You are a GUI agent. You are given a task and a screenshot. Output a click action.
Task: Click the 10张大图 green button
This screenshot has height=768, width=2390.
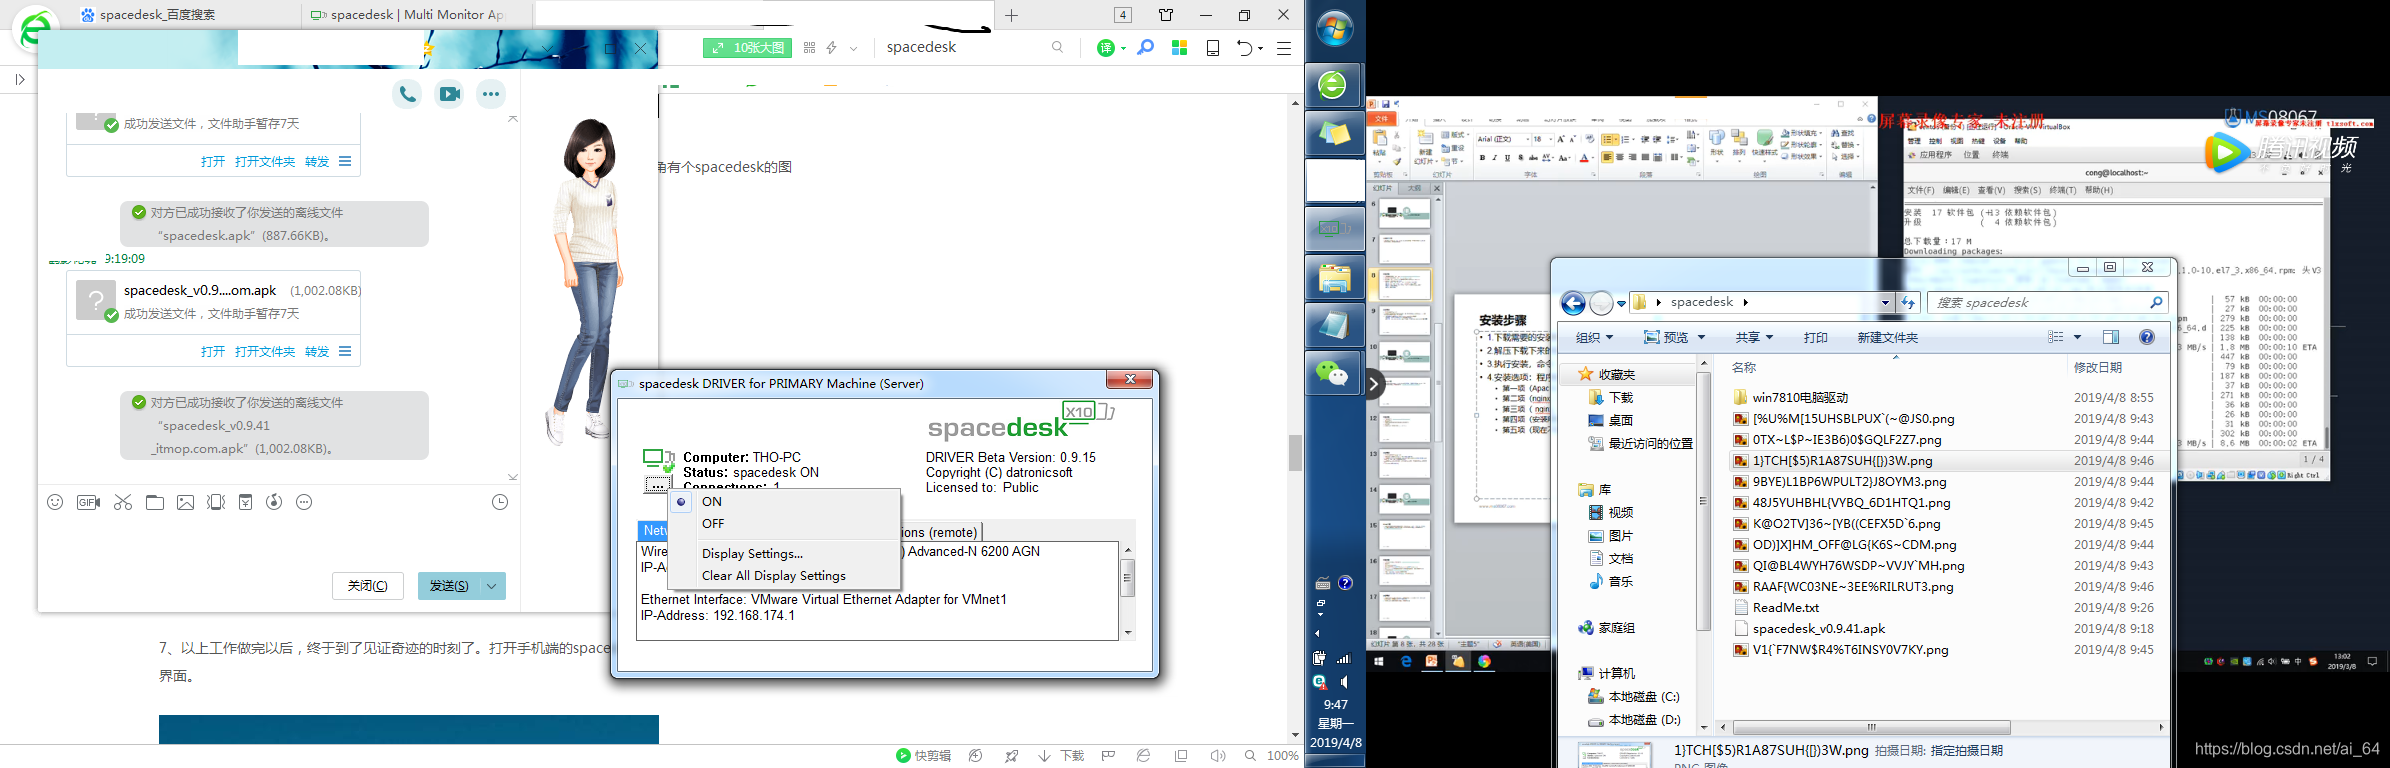tap(747, 47)
